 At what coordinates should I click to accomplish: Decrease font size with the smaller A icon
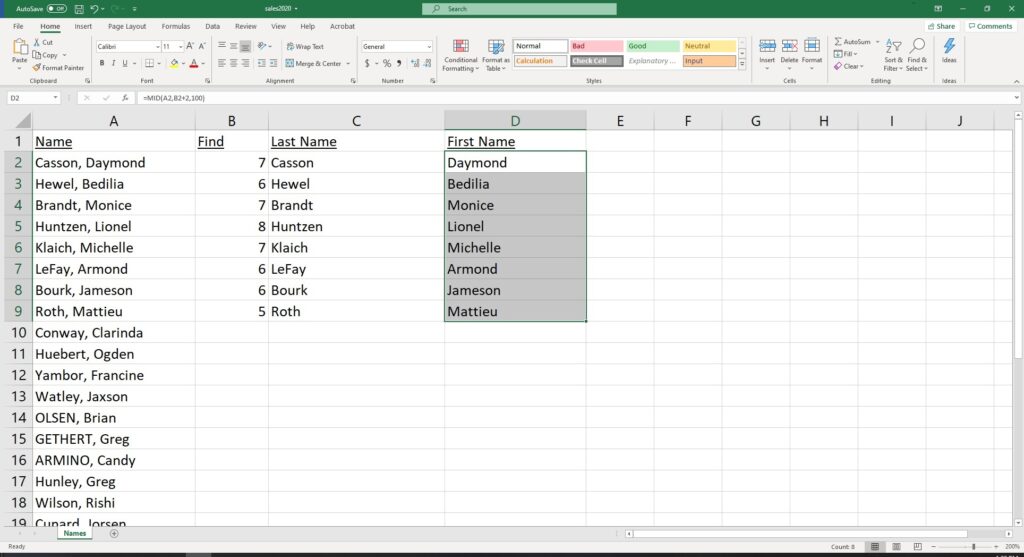coord(202,46)
